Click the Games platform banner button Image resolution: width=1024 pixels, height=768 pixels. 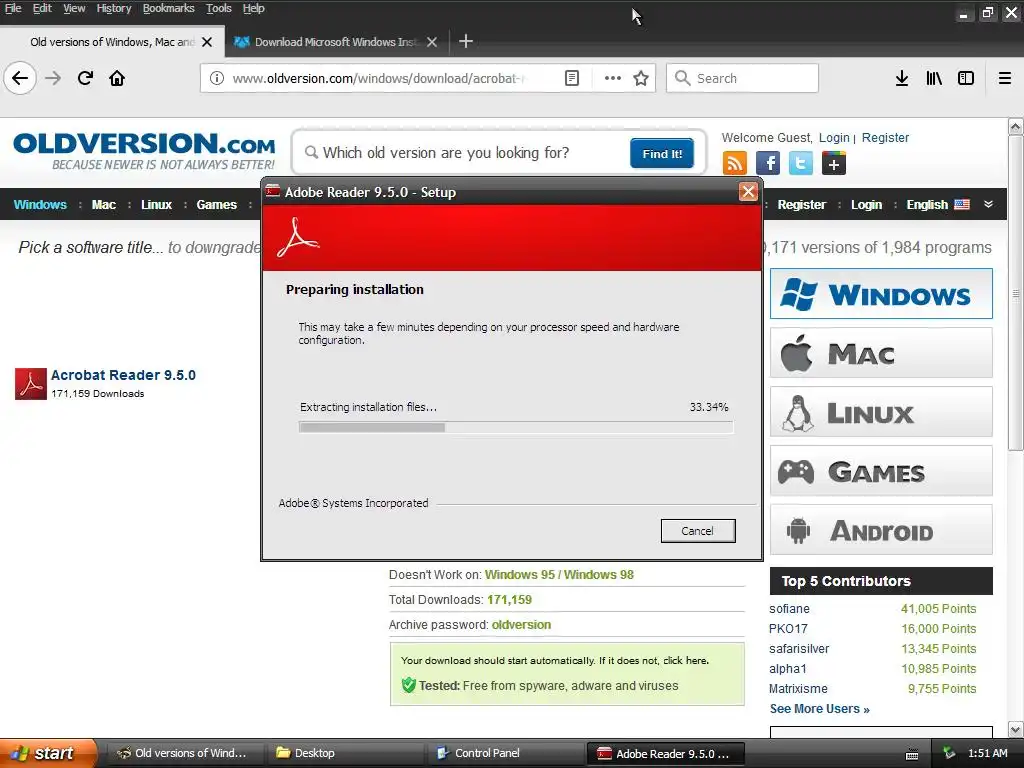[x=881, y=470]
